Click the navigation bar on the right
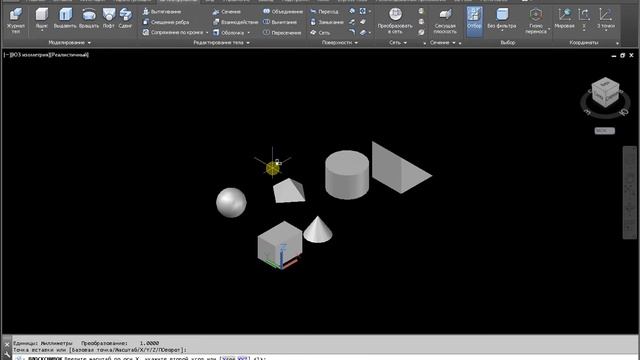The width and height of the screenshot is (640, 360). pos(630,192)
